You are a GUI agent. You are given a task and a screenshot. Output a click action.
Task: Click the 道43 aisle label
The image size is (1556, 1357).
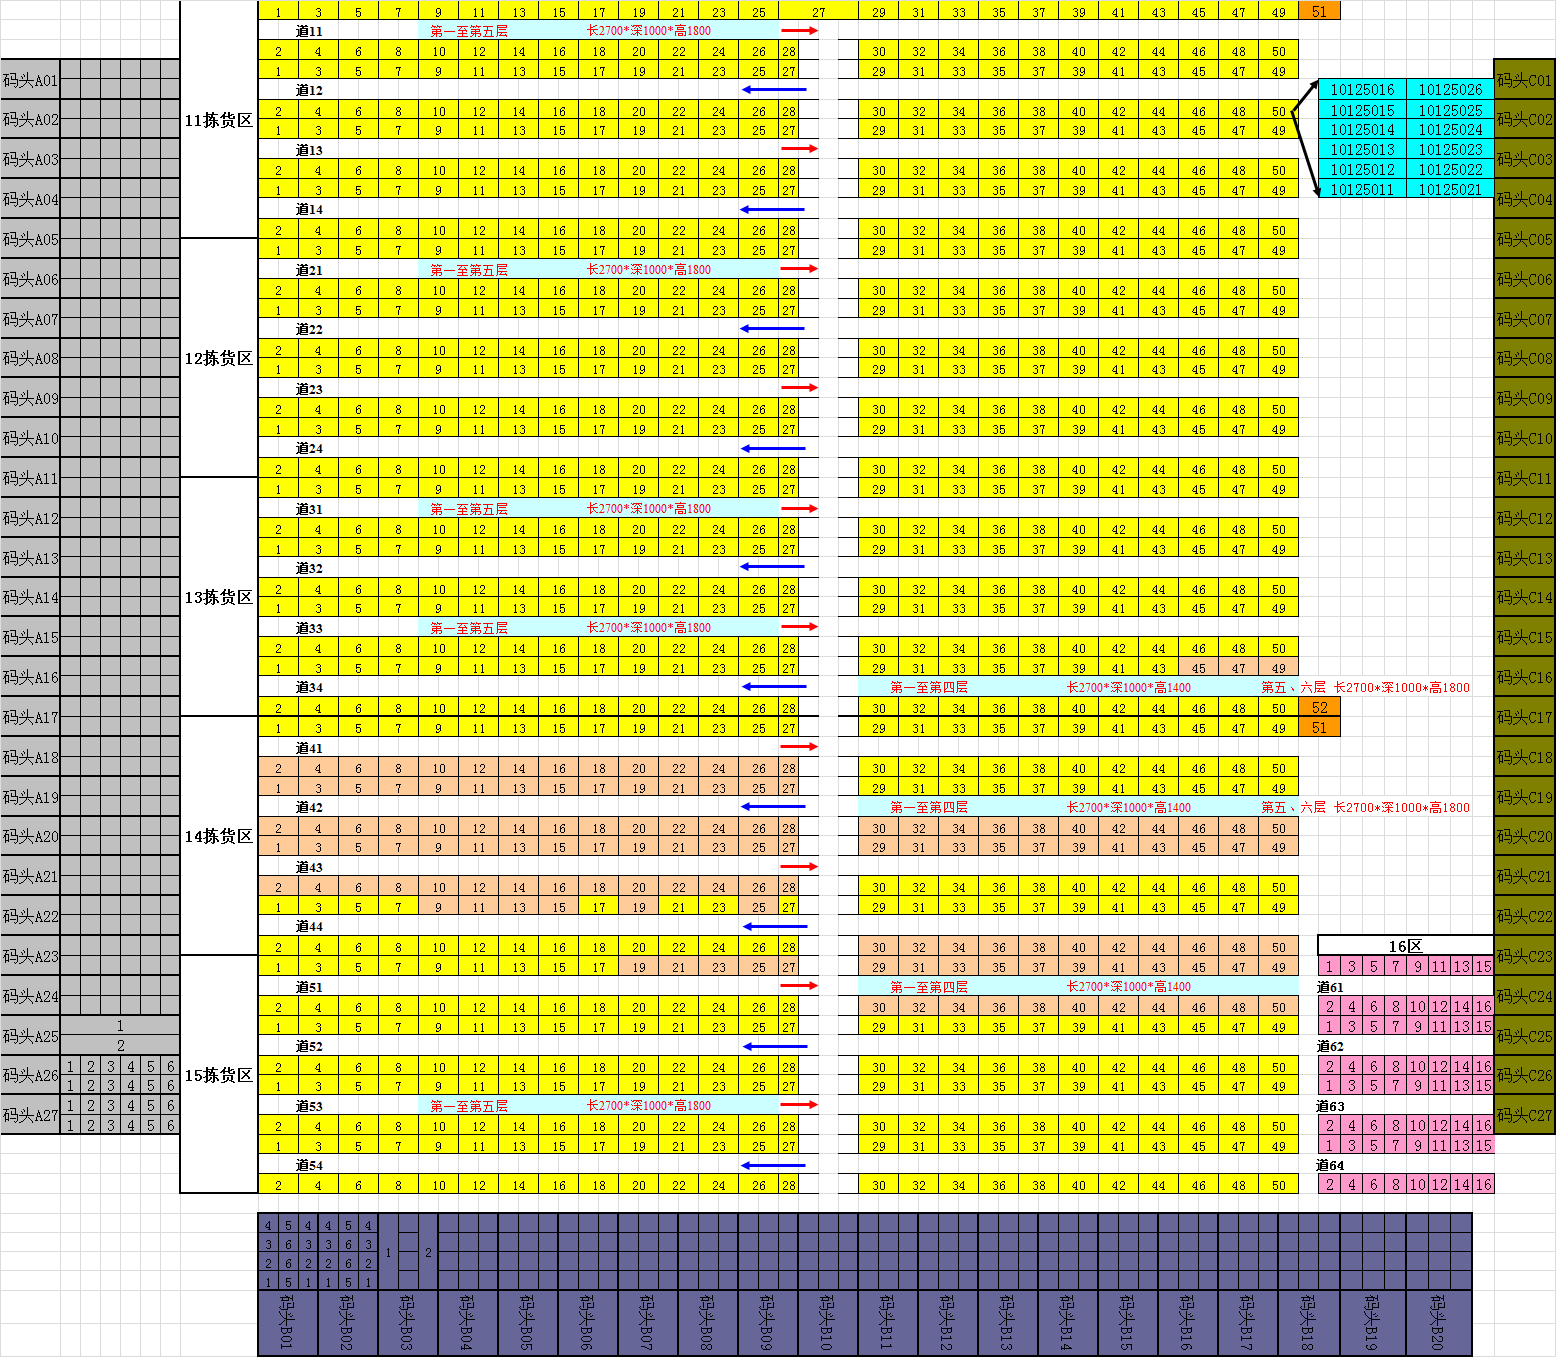(309, 867)
